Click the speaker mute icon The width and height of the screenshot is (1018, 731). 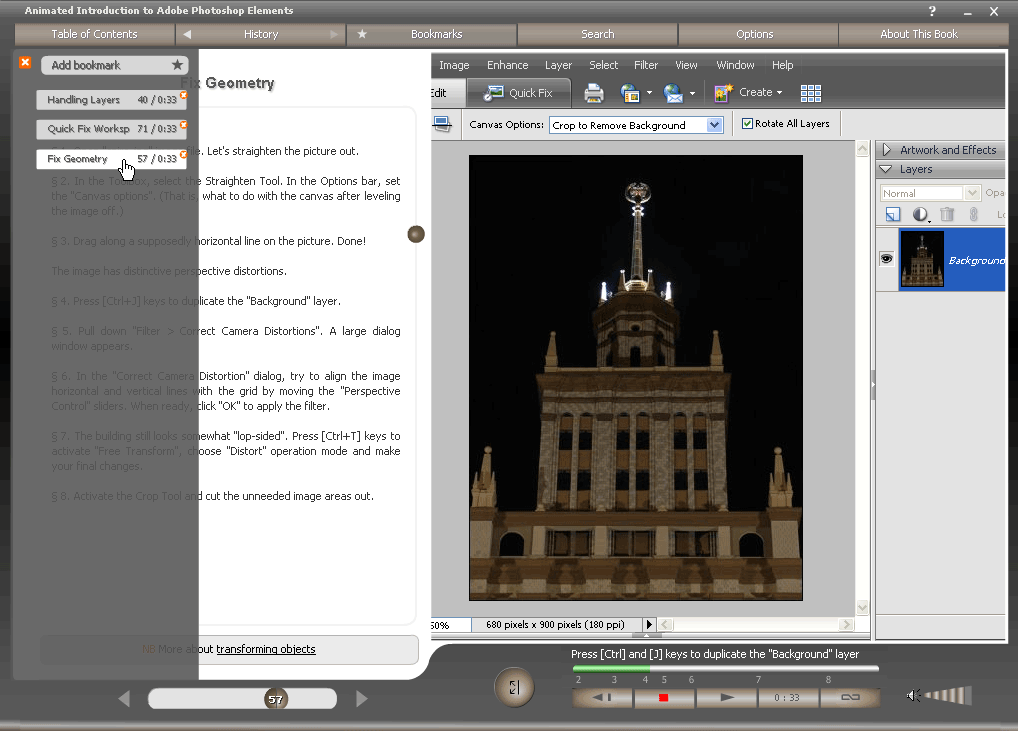(x=913, y=696)
